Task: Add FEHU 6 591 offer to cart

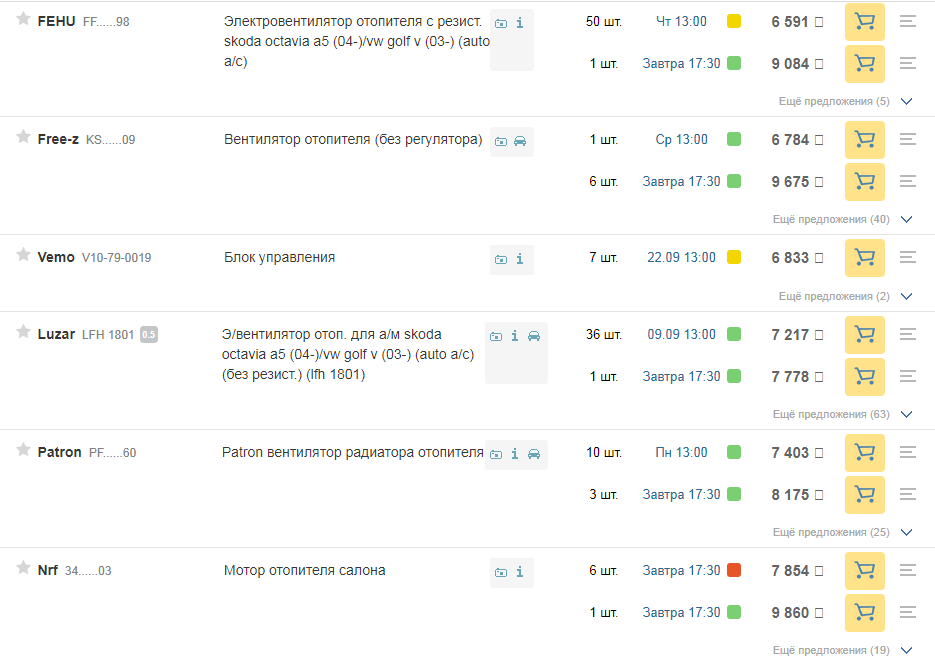Action: click(864, 22)
